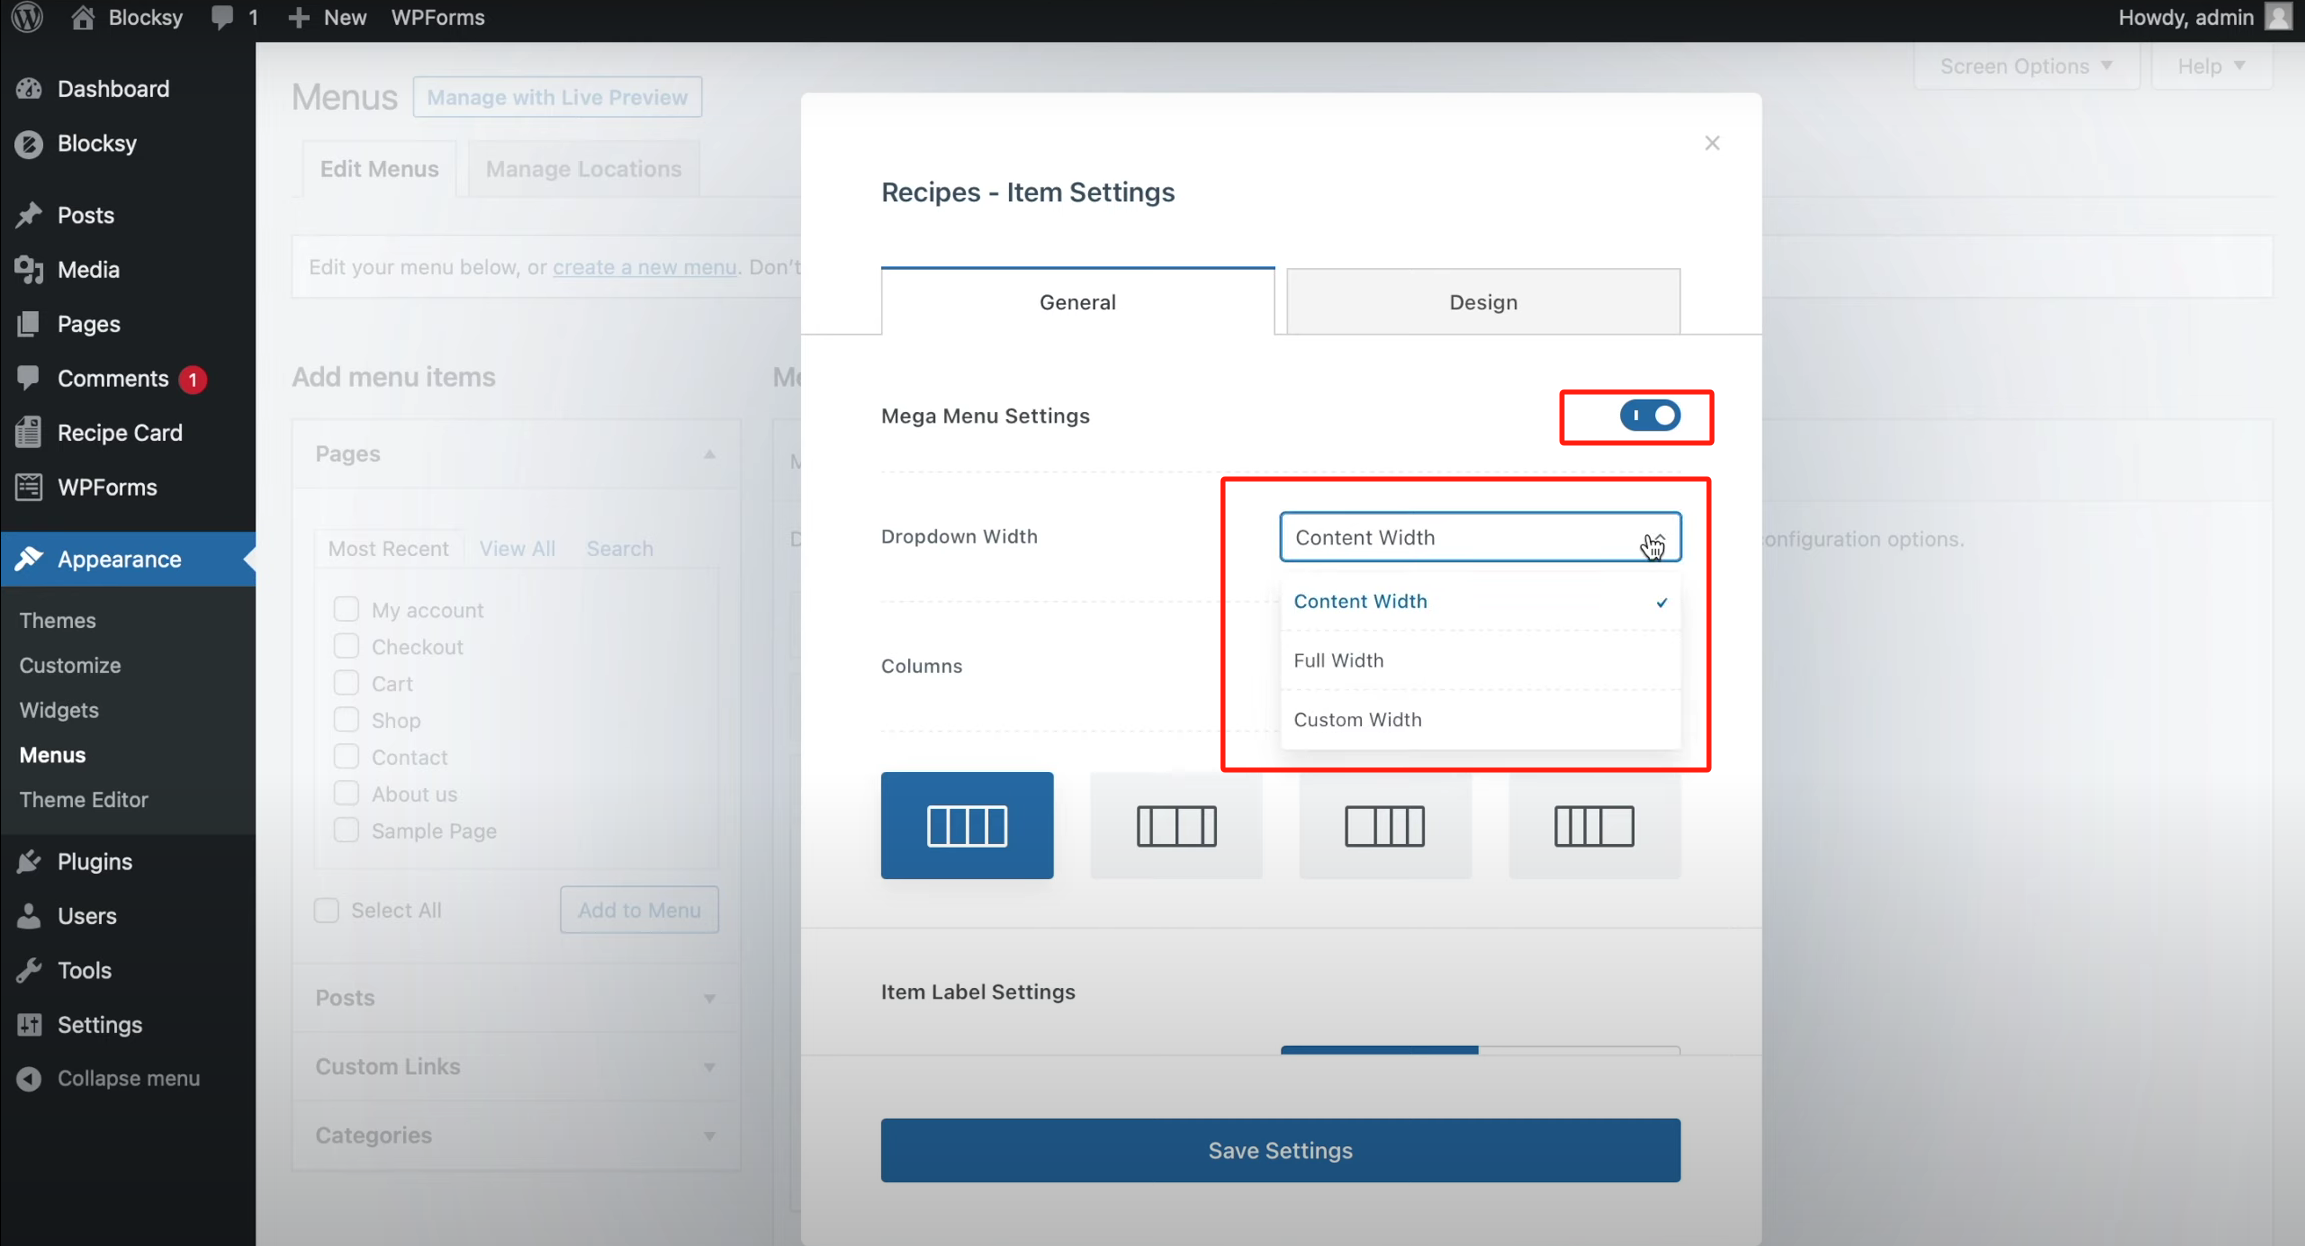Screen dimensions: 2305x1246
Task: Open the Dropdown Width combo box
Action: pos(1480,537)
